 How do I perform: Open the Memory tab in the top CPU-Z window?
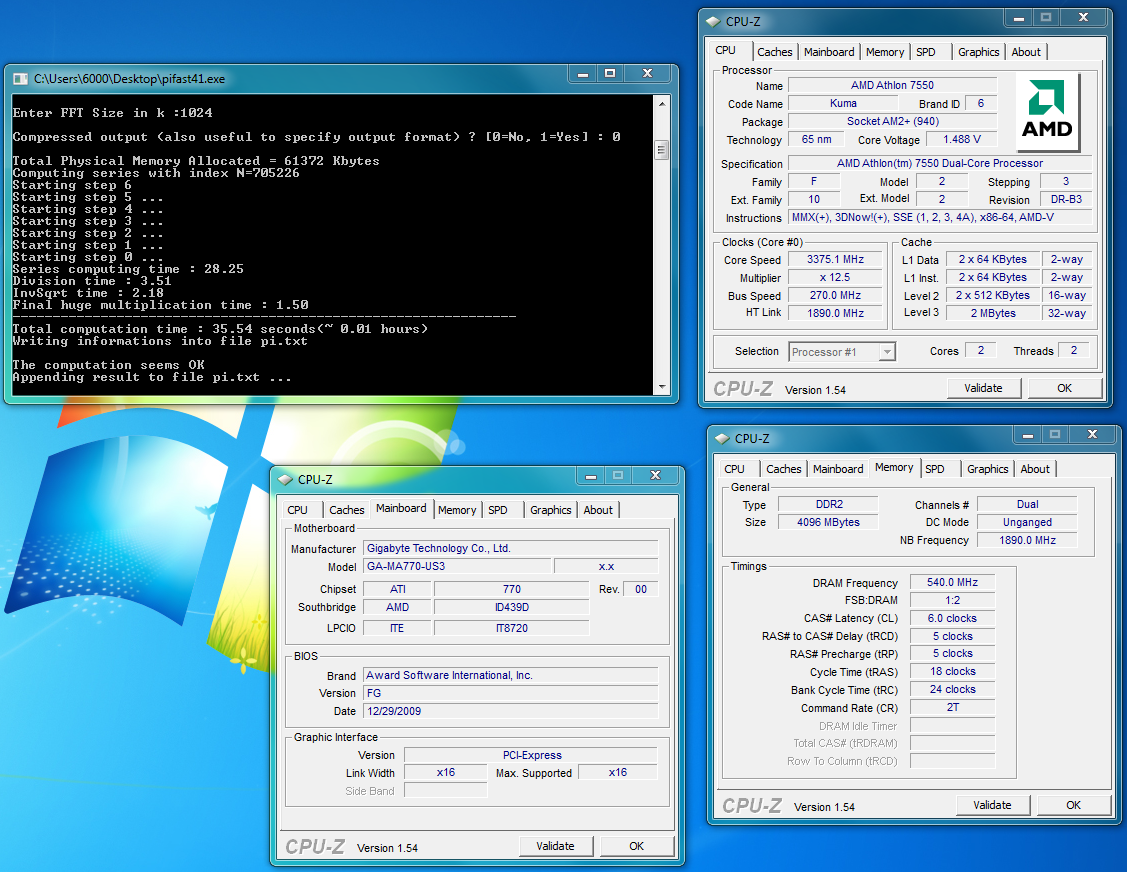pyautogui.click(x=885, y=52)
